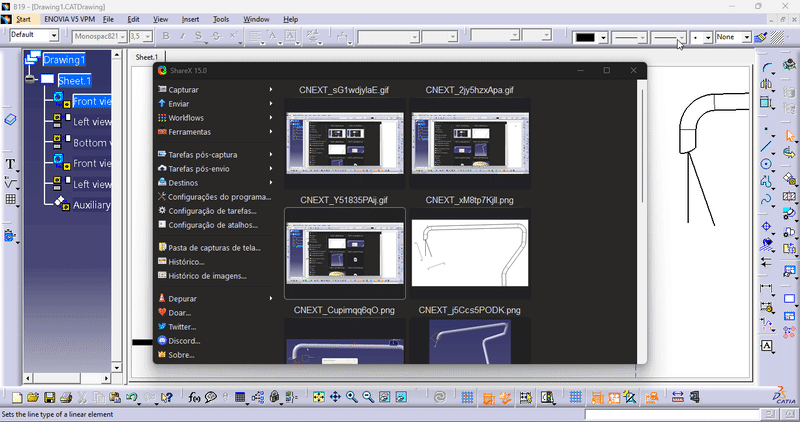Click the Frame boxed A icon in the right toolbar

coord(766,346)
